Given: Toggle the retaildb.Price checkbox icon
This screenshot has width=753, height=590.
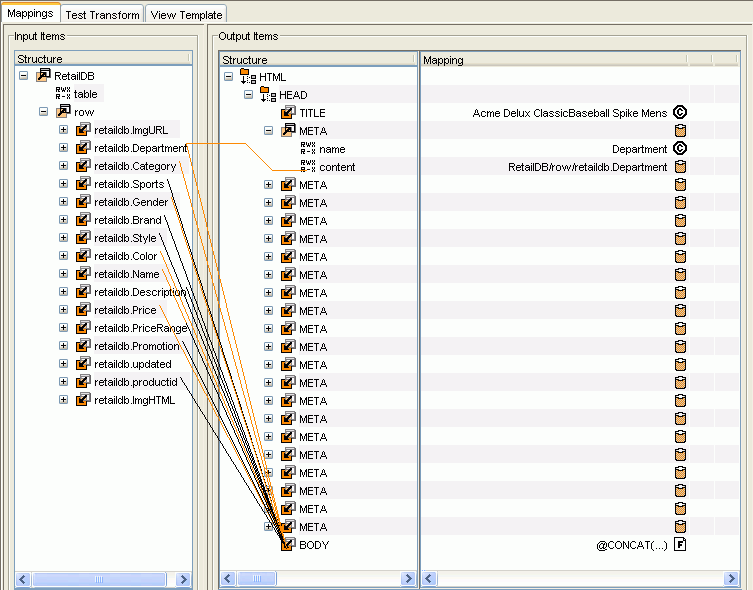Looking at the screenshot, I should (83, 310).
